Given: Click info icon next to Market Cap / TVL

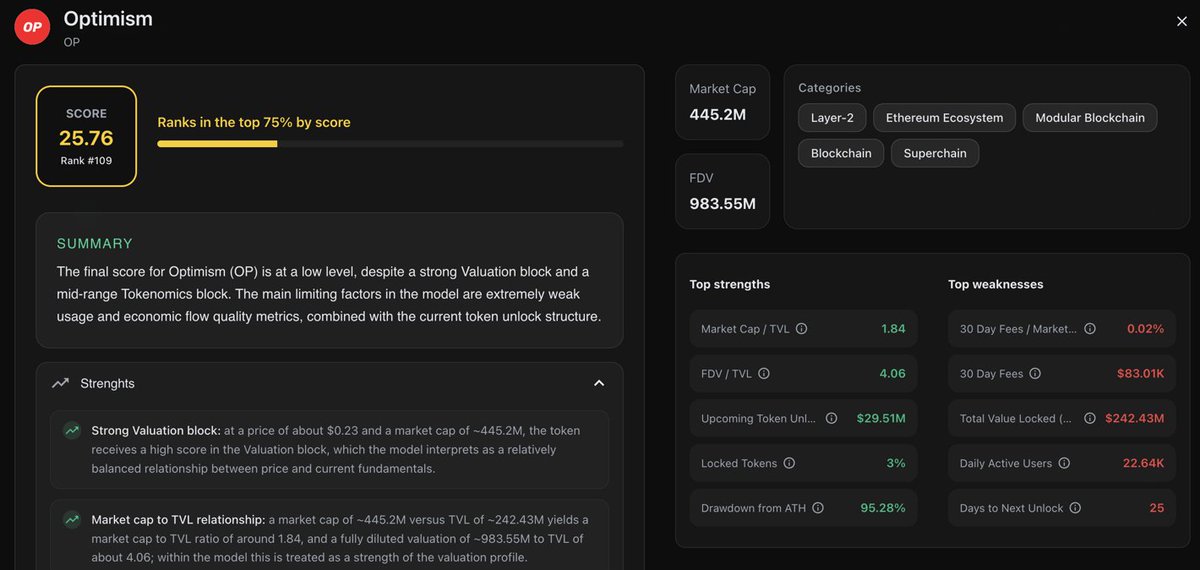Looking at the screenshot, I should (x=801, y=329).
